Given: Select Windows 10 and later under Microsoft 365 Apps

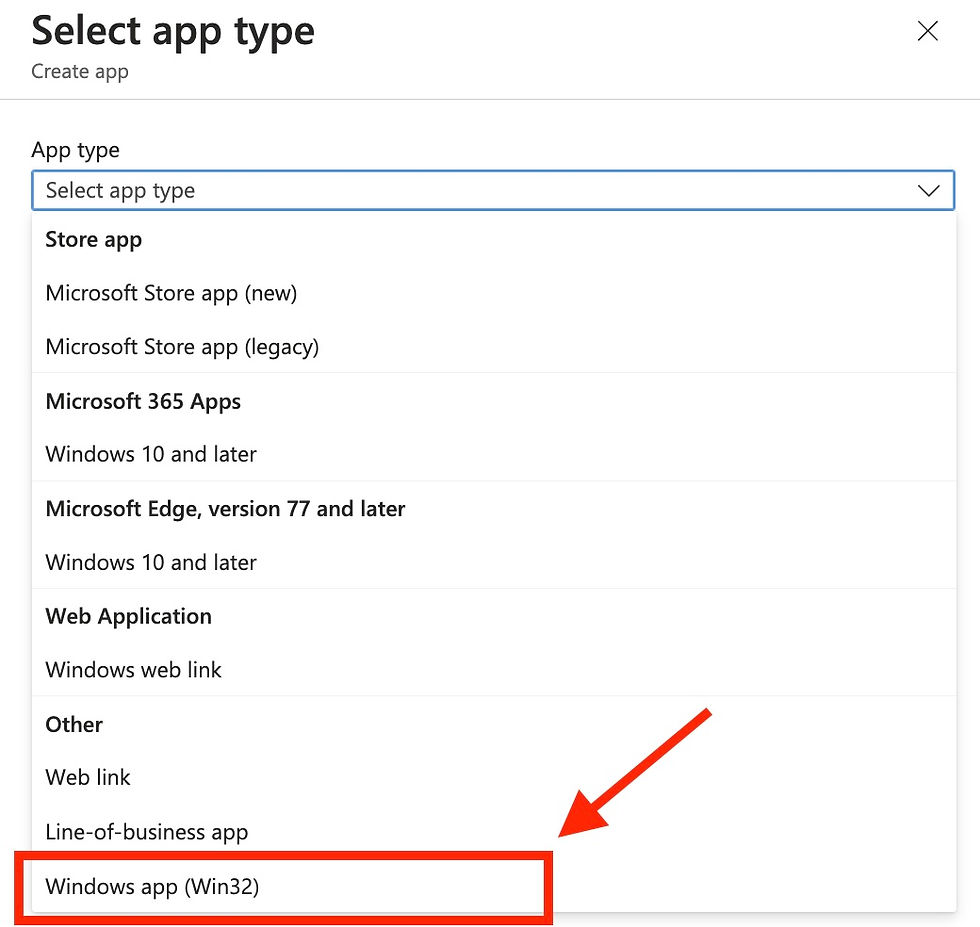Looking at the screenshot, I should (x=150, y=454).
